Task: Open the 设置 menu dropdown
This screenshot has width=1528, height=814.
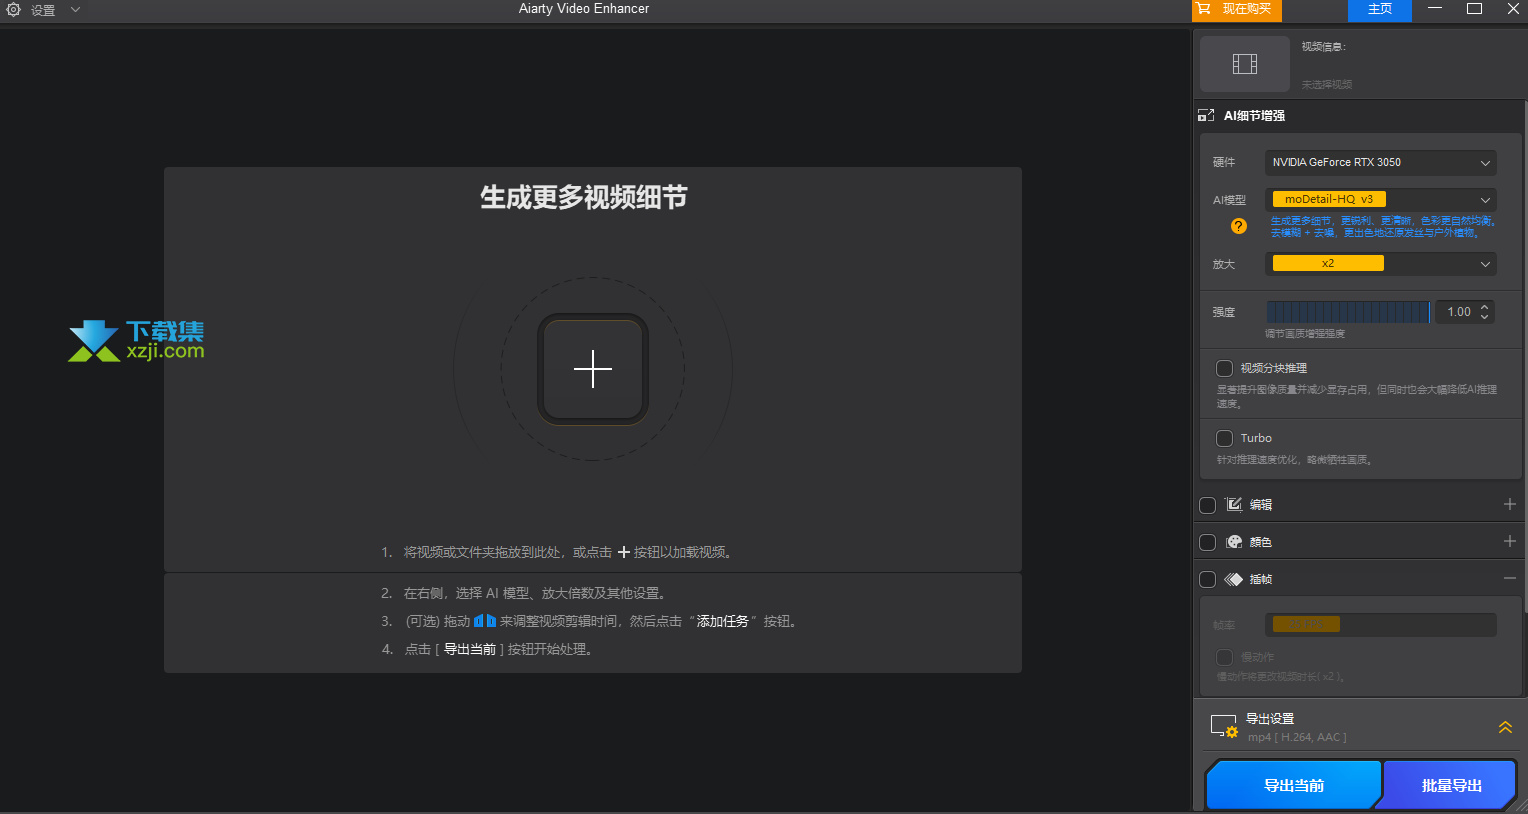Action: (75, 10)
